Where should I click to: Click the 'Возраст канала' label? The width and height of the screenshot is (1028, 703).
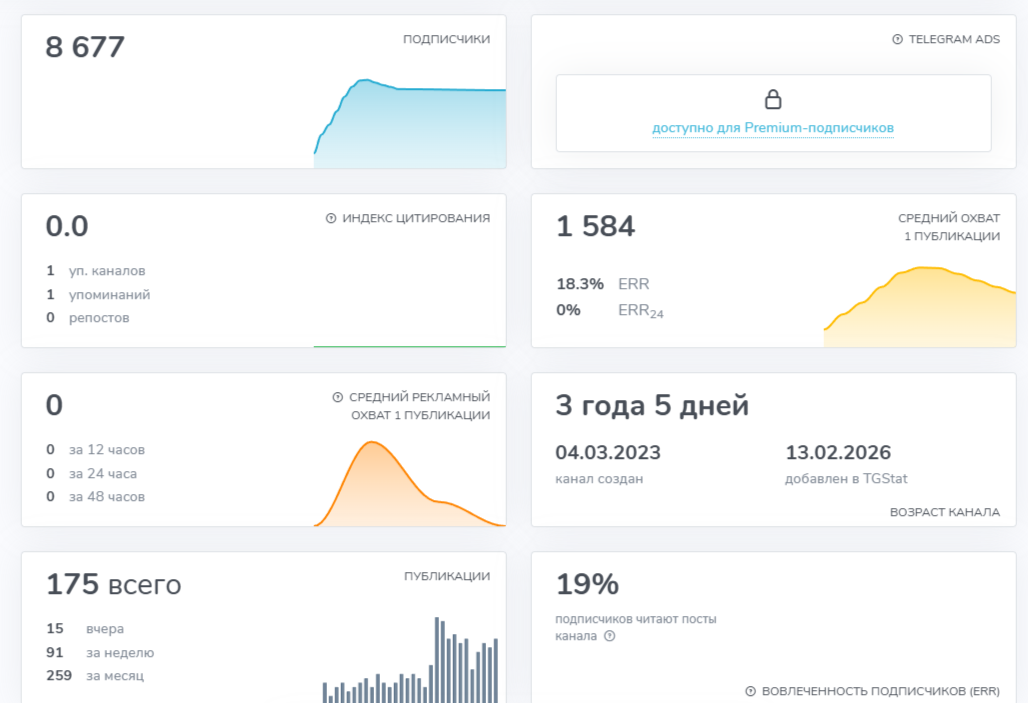[x=944, y=512]
